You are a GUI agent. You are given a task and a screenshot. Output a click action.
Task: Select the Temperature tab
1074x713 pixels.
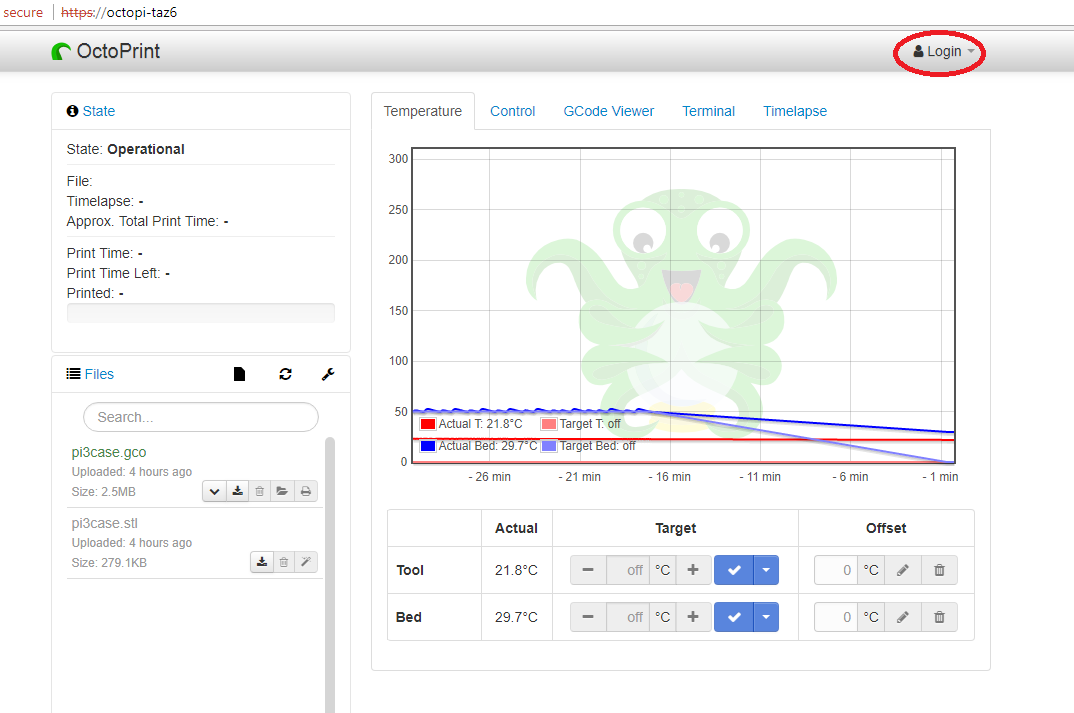[x=423, y=111]
